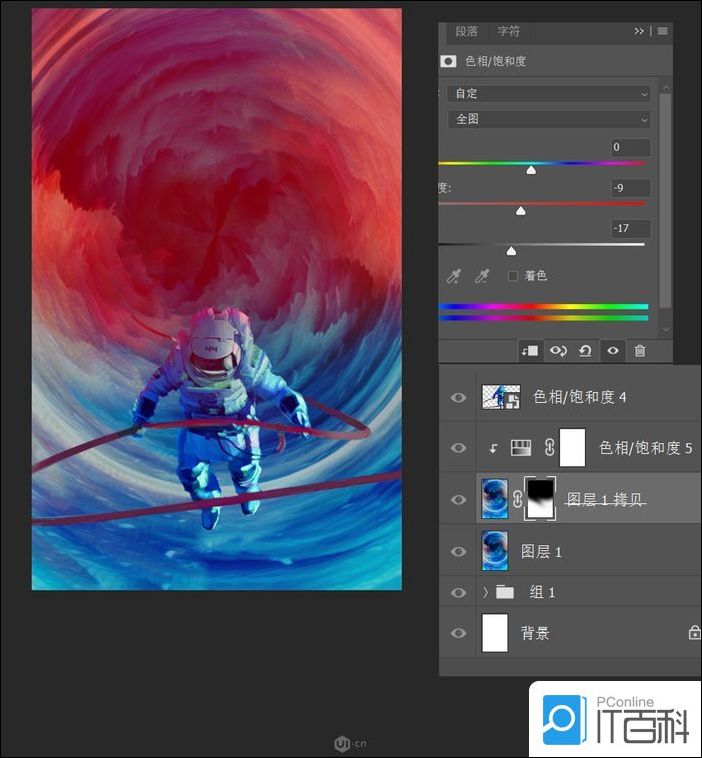Click adjustment icon of 色相/饱和度 5 layer
702x758 pixels.
click(x=521, y=448)
